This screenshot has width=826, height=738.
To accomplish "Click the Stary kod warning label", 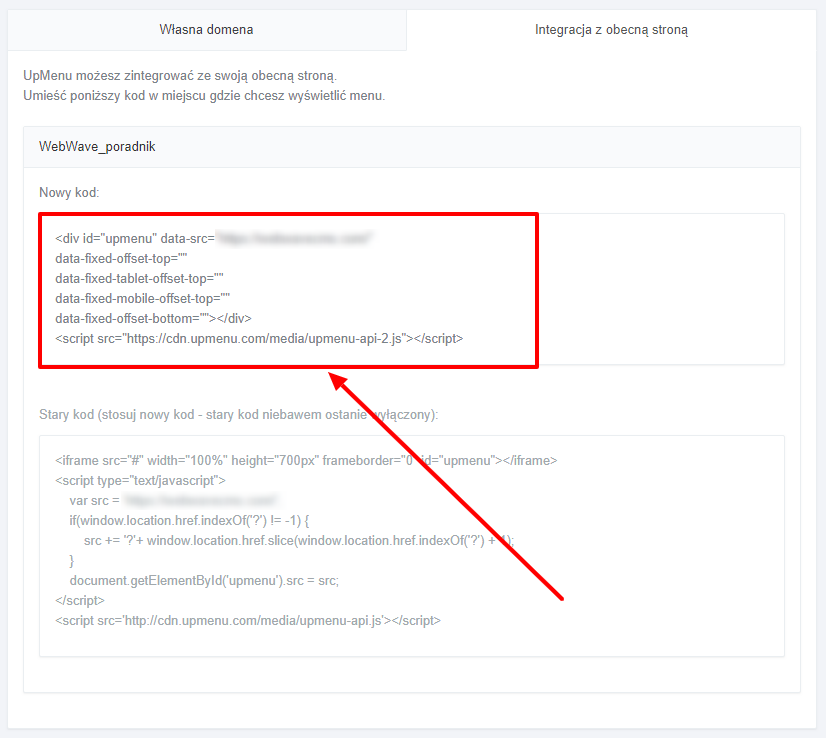I will click(x=238, y=414).
